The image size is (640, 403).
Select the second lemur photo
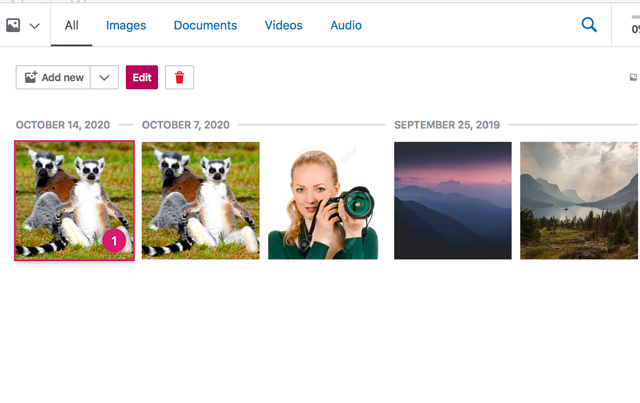coord(200,200)
